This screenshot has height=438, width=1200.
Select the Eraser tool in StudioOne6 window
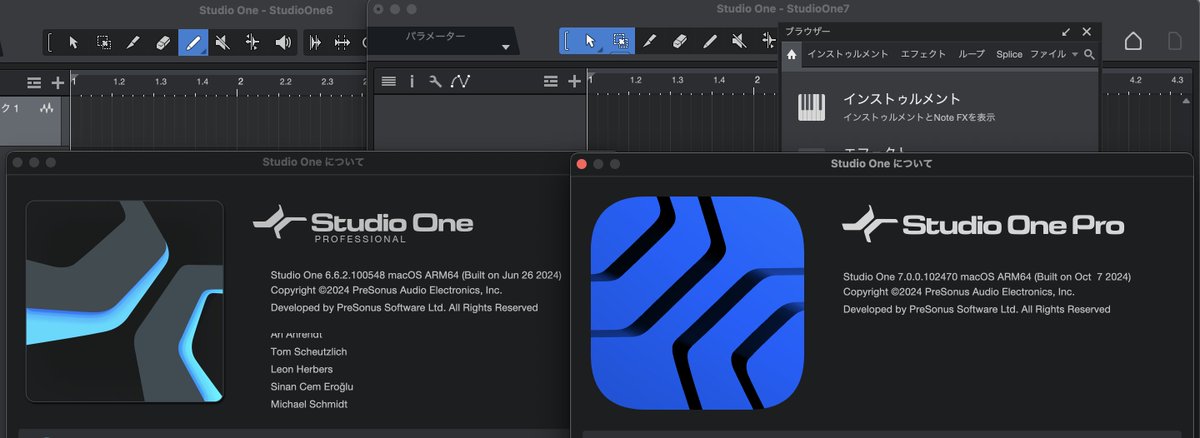163,42
